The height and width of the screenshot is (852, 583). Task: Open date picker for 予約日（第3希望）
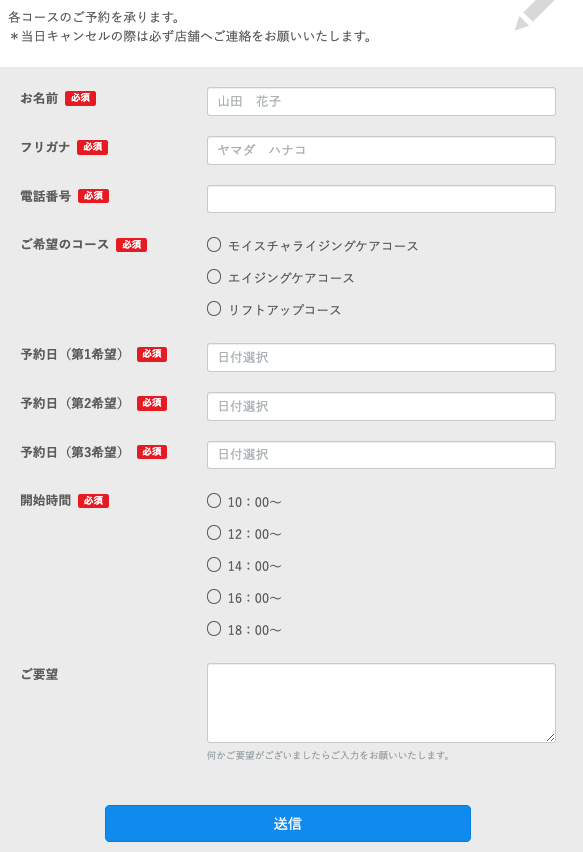381,455
